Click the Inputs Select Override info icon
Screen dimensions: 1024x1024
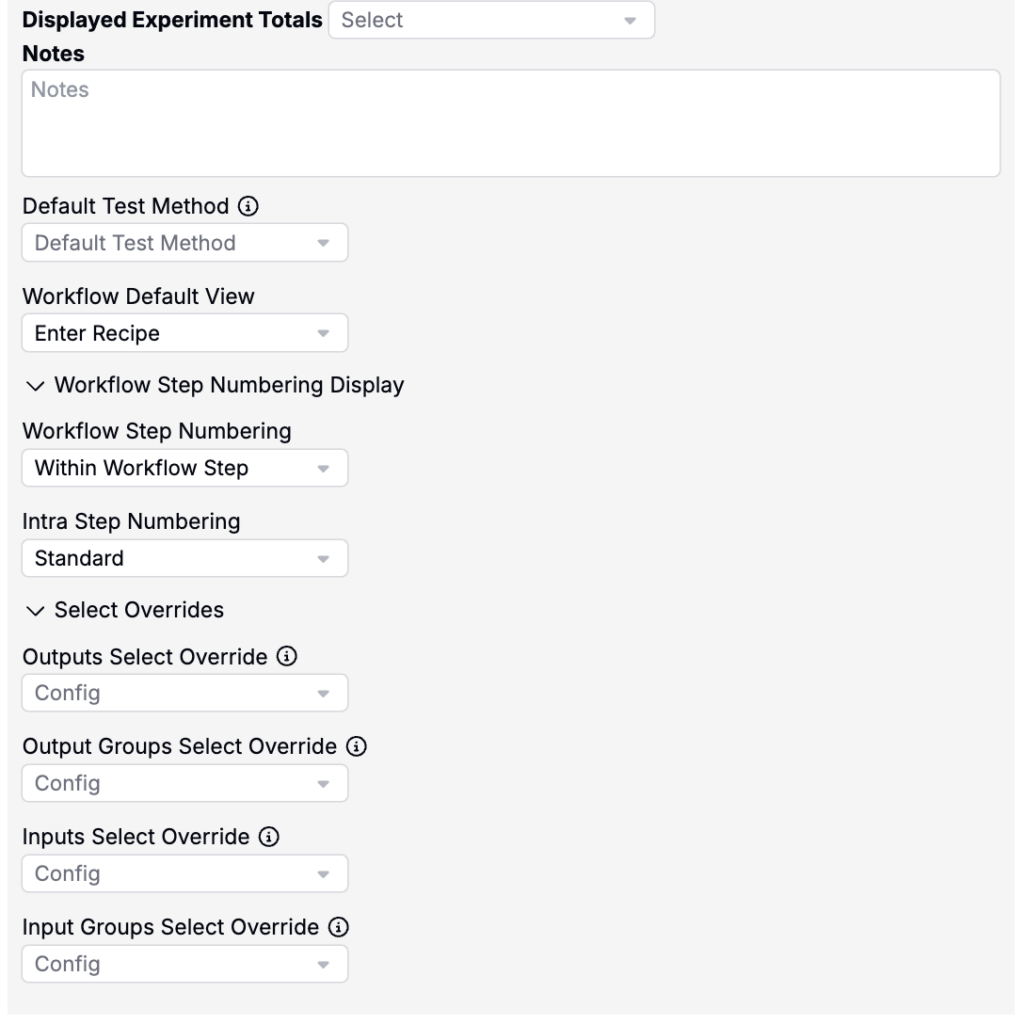pyautogui.click(x=269, y=837)
